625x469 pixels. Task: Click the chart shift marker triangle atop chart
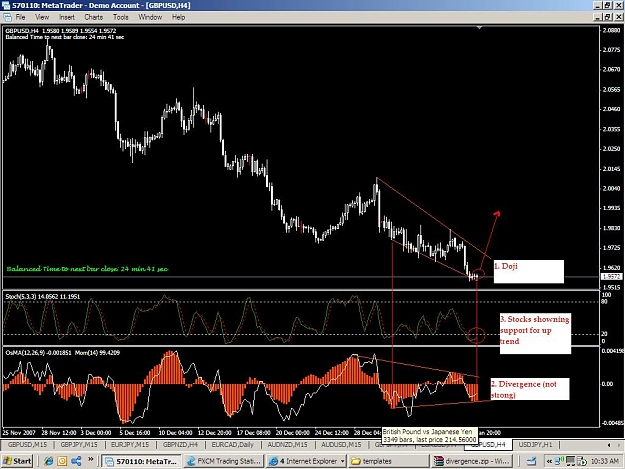tap(480, 27)
